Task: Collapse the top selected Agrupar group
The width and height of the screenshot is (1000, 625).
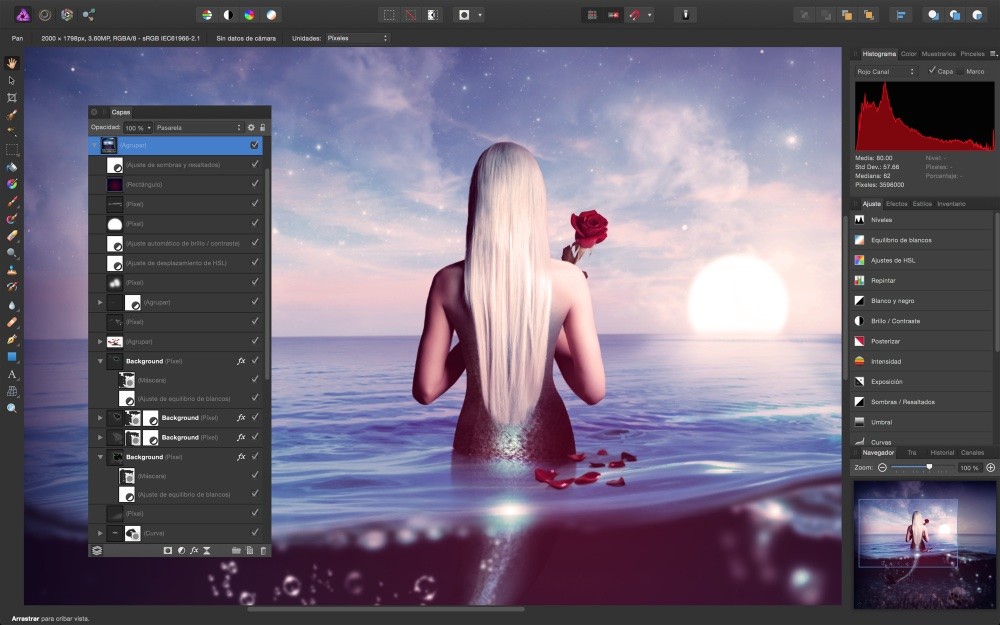Action: tap(94, 145)
